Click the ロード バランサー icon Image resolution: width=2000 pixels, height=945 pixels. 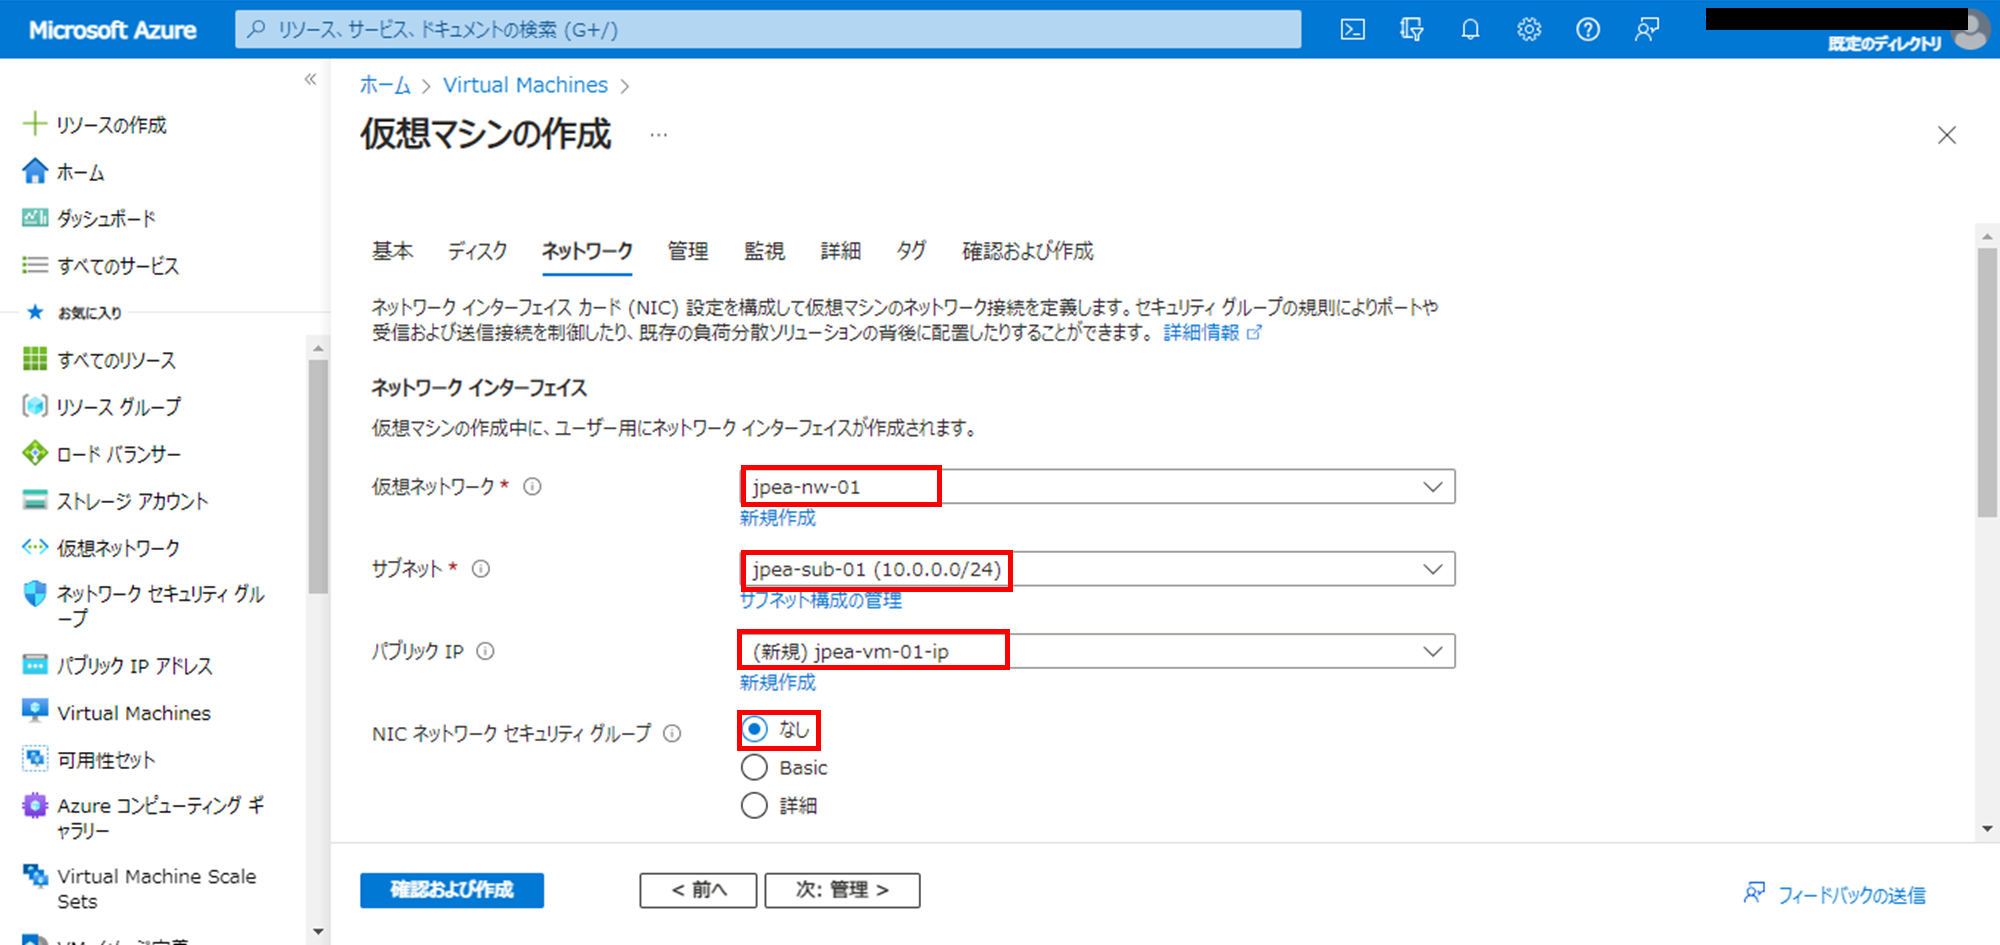point(35,453)
